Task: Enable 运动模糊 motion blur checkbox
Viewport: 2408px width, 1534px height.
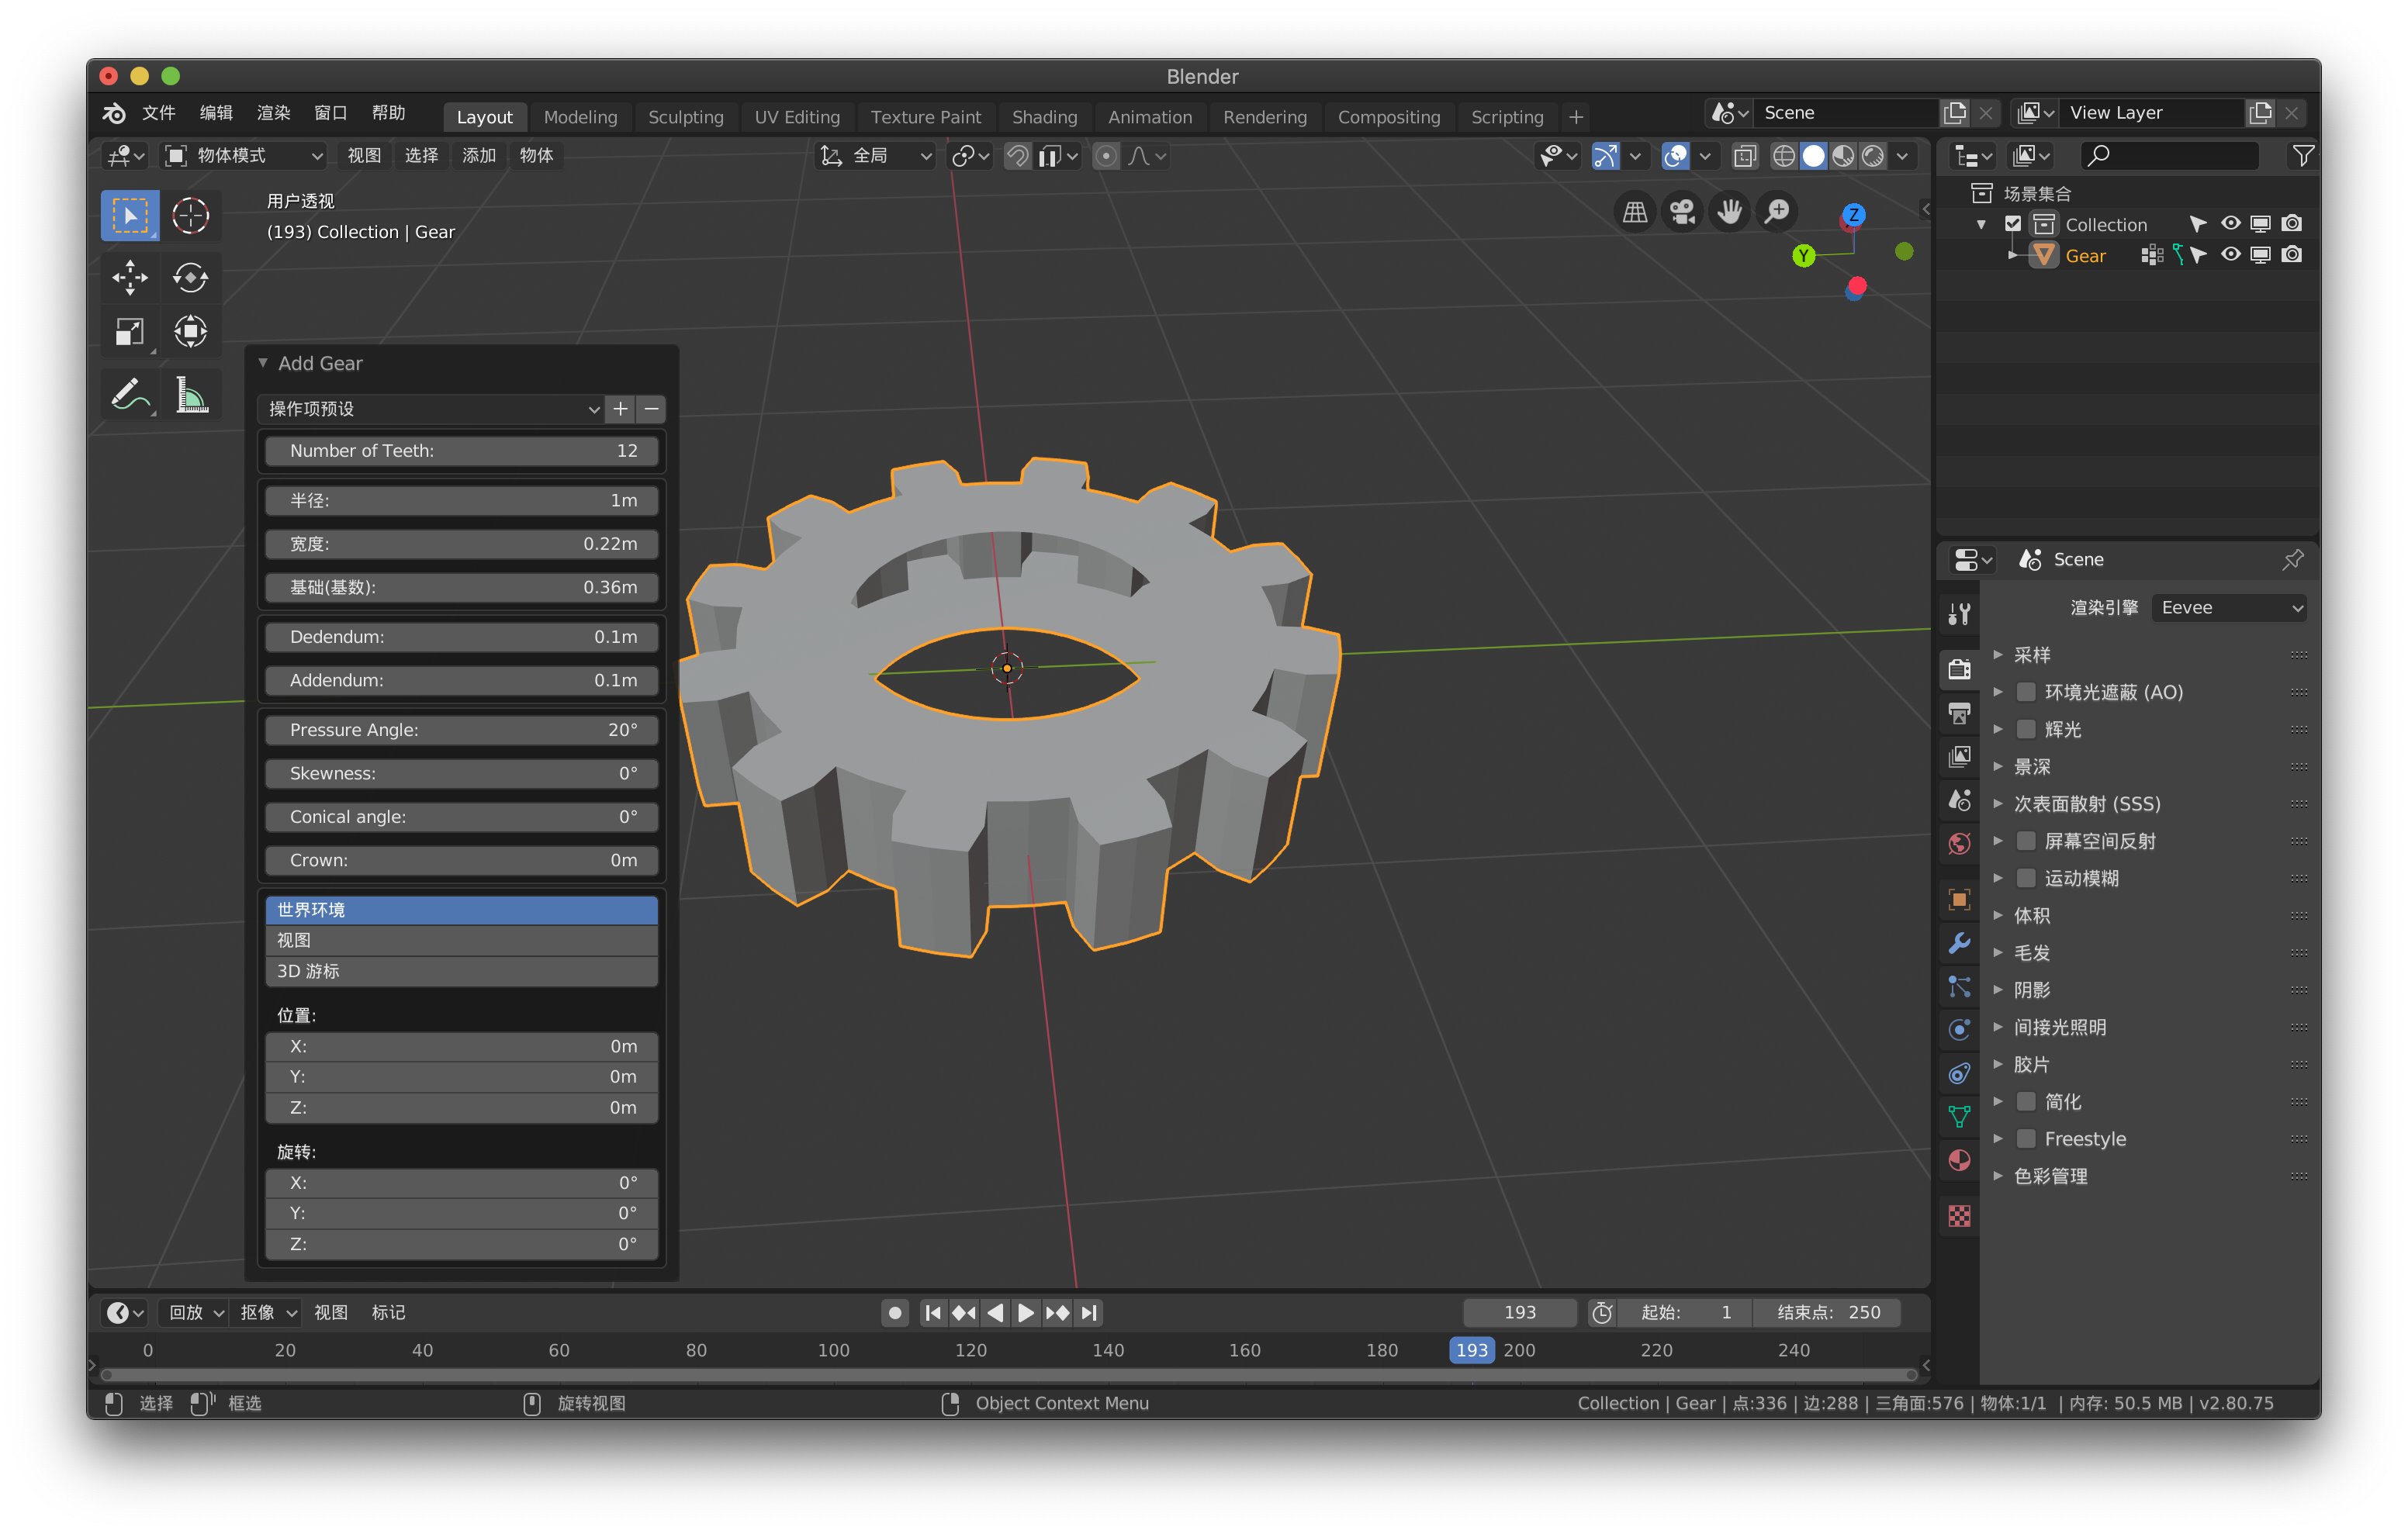Action: point(2027,878)
